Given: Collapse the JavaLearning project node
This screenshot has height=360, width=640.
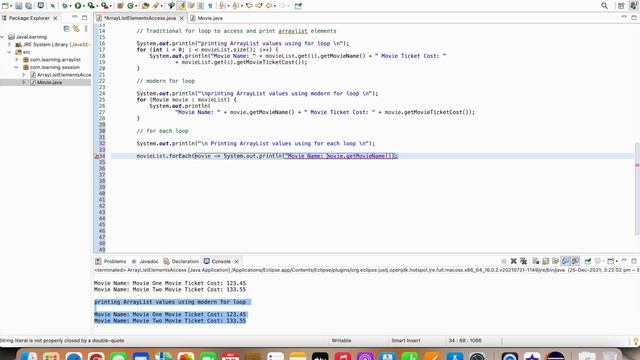Looking at the screenshot, I should tap(3, 37).
